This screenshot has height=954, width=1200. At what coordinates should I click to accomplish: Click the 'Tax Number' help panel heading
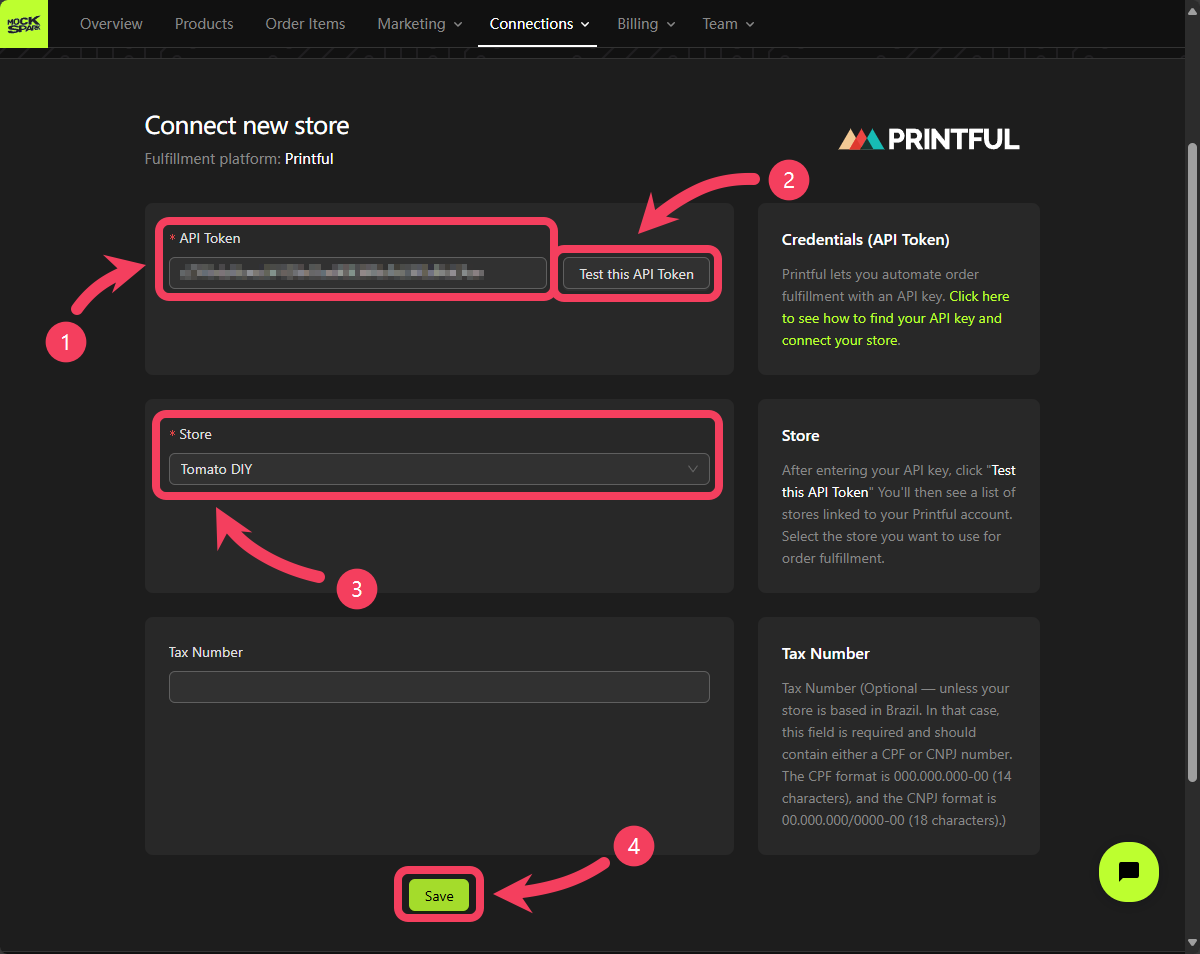click(x=826, y=654)
